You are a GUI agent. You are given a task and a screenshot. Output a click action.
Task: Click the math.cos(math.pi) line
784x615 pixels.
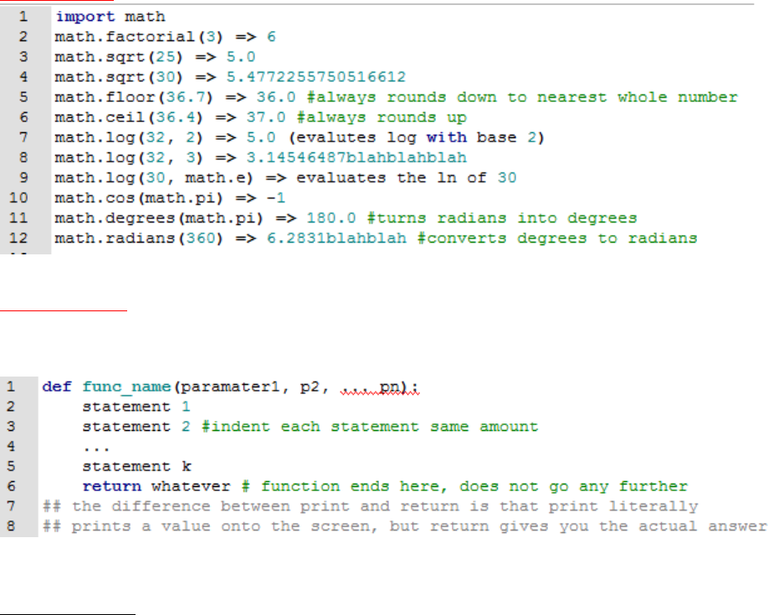[170, 198]
